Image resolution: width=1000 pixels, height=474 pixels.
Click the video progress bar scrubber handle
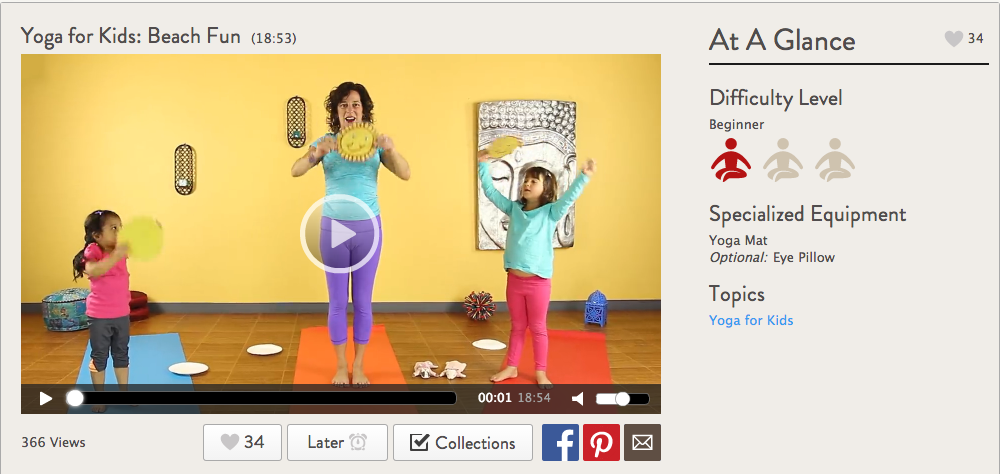[x=75, y=398]
